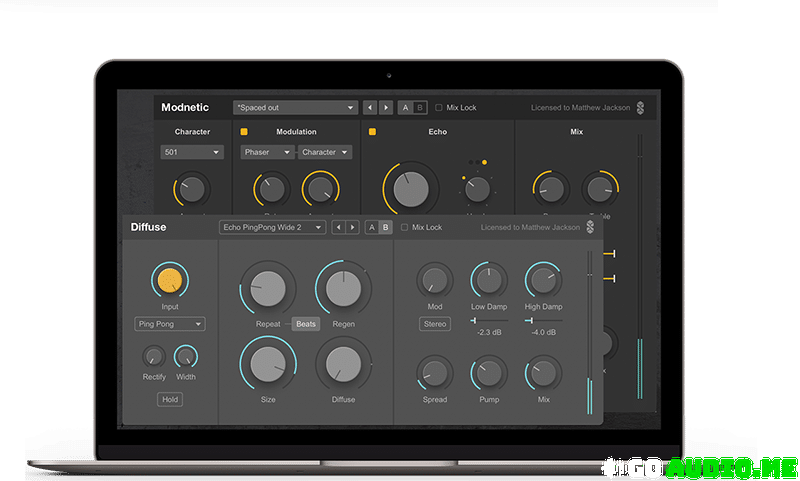Click the Diffuse logo icon beside Licensed text
Viewport: 800px width, 481px height.
(x=590, y=227)
